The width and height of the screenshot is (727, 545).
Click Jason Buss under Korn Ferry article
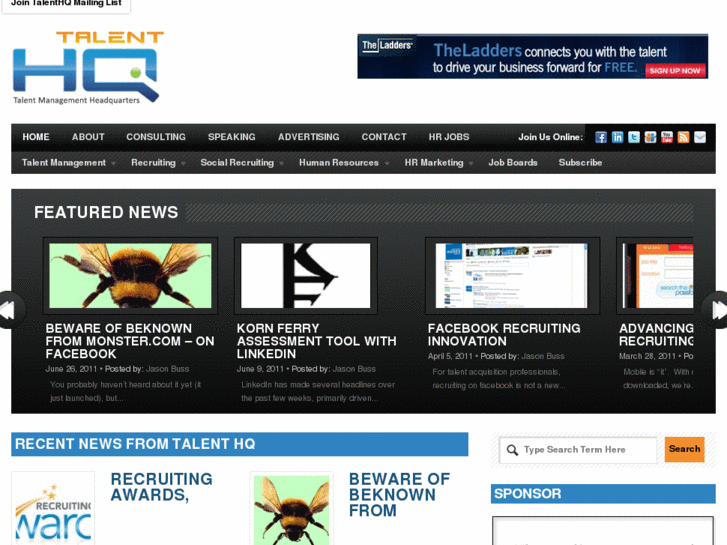coord(354,369)
